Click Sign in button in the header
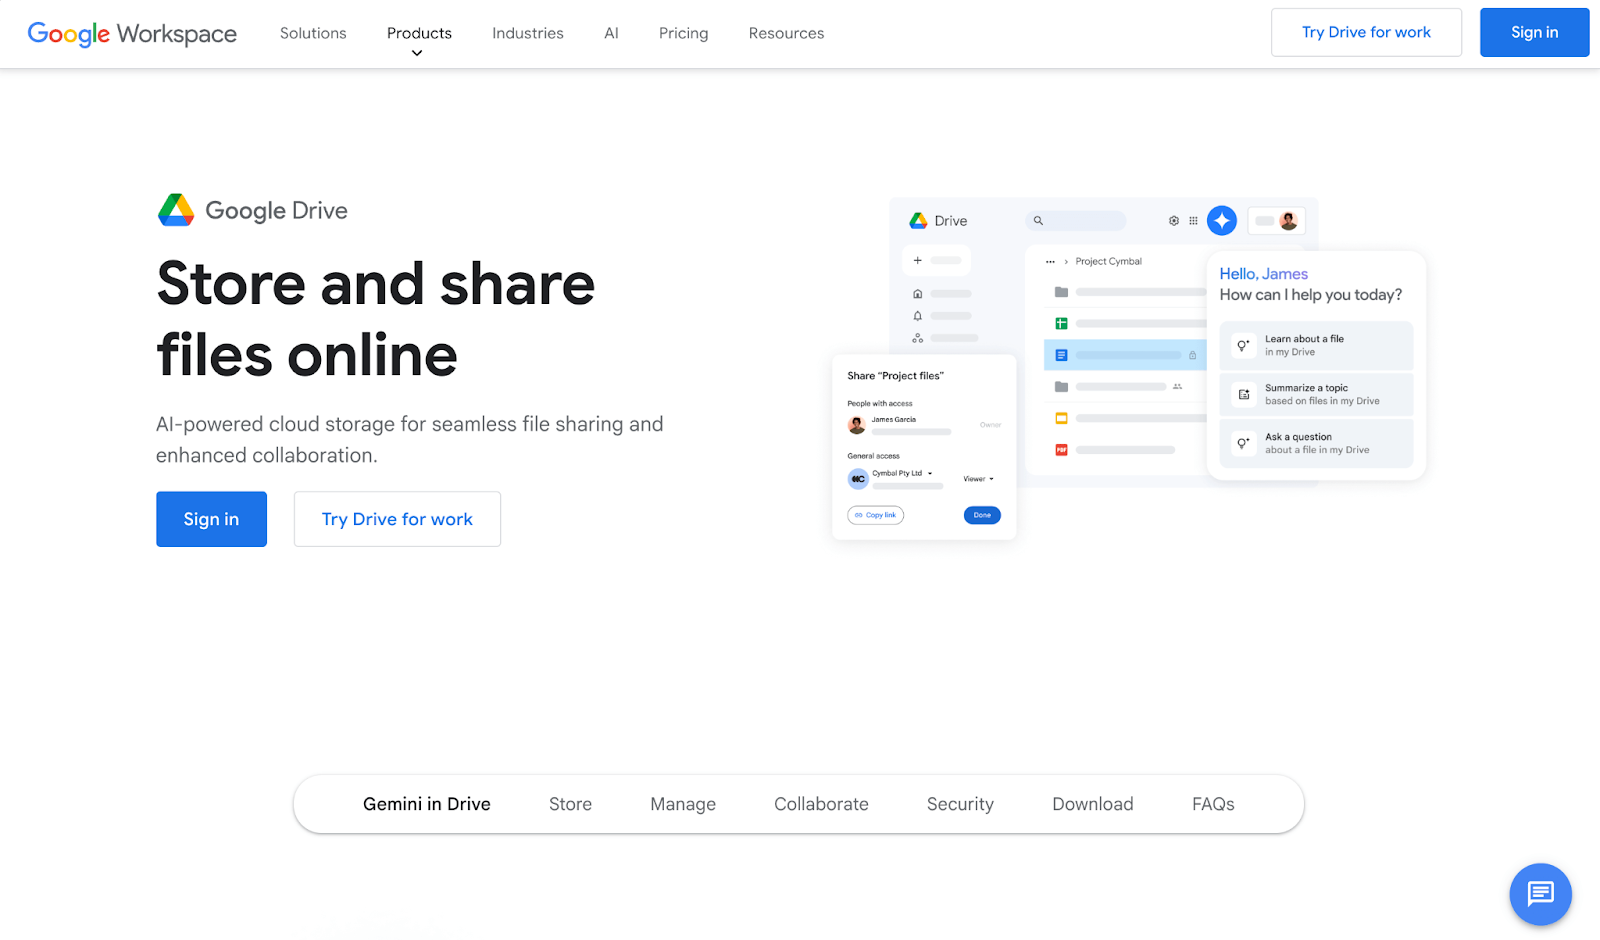The image size is (1600, 940). [1534, 33]
